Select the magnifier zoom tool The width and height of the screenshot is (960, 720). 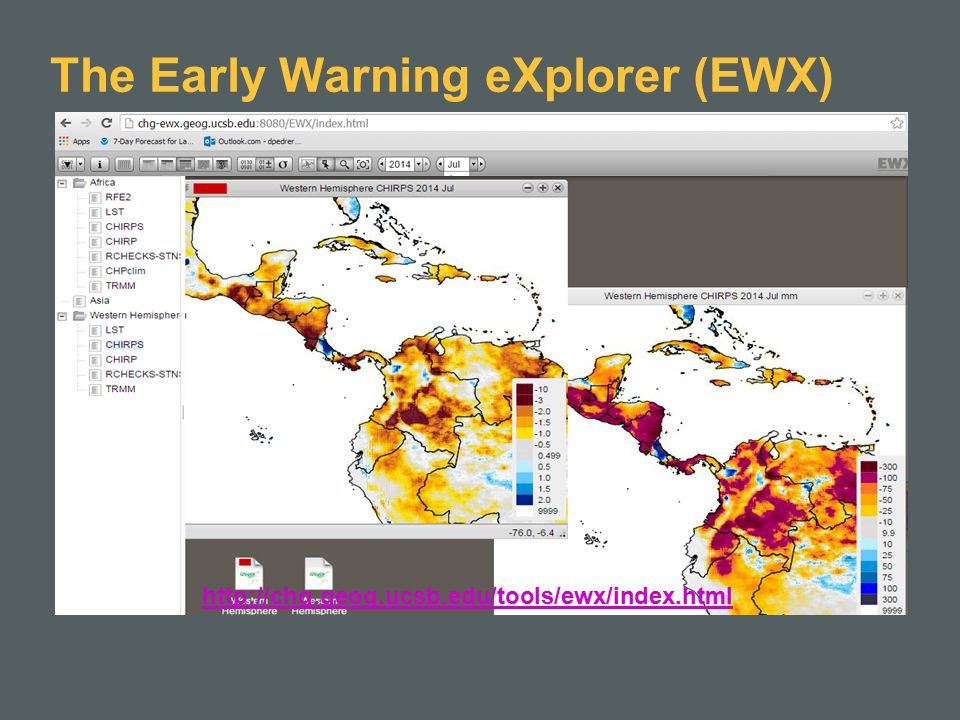[345, 164]
